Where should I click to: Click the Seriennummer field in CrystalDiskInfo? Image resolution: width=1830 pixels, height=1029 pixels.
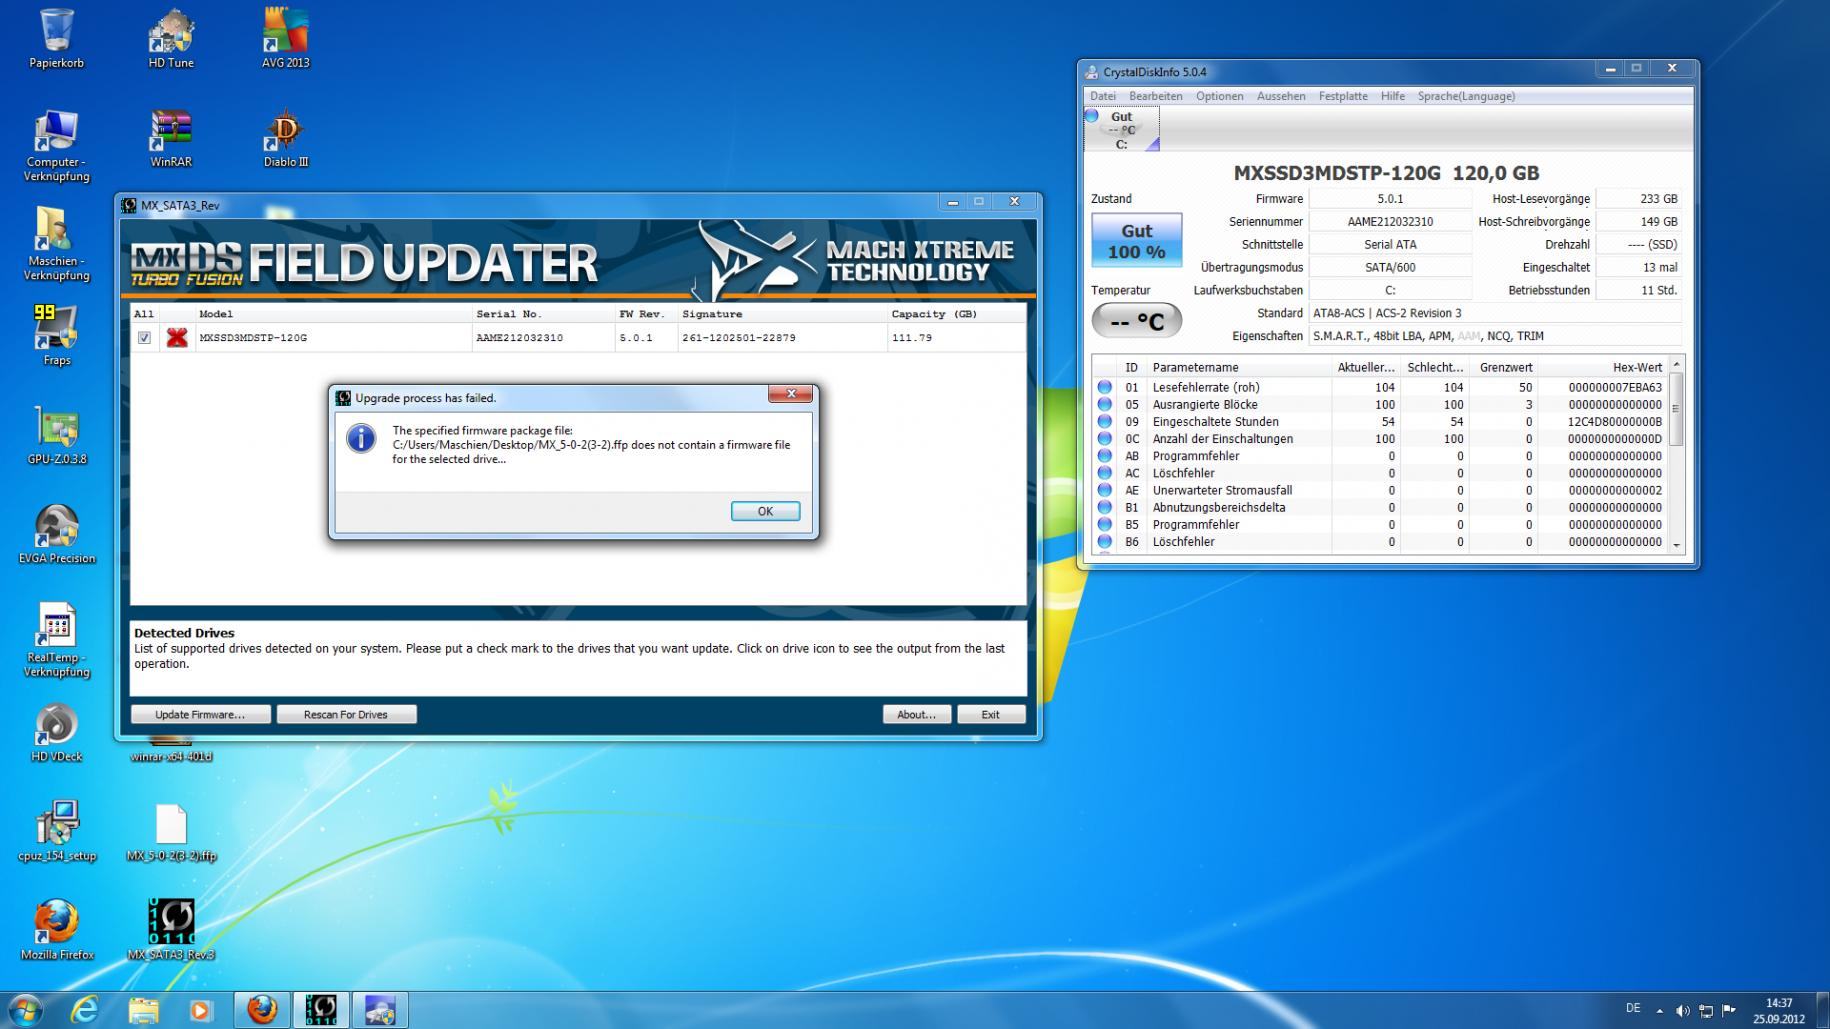pyautogui.click(x=1390, y=222)
